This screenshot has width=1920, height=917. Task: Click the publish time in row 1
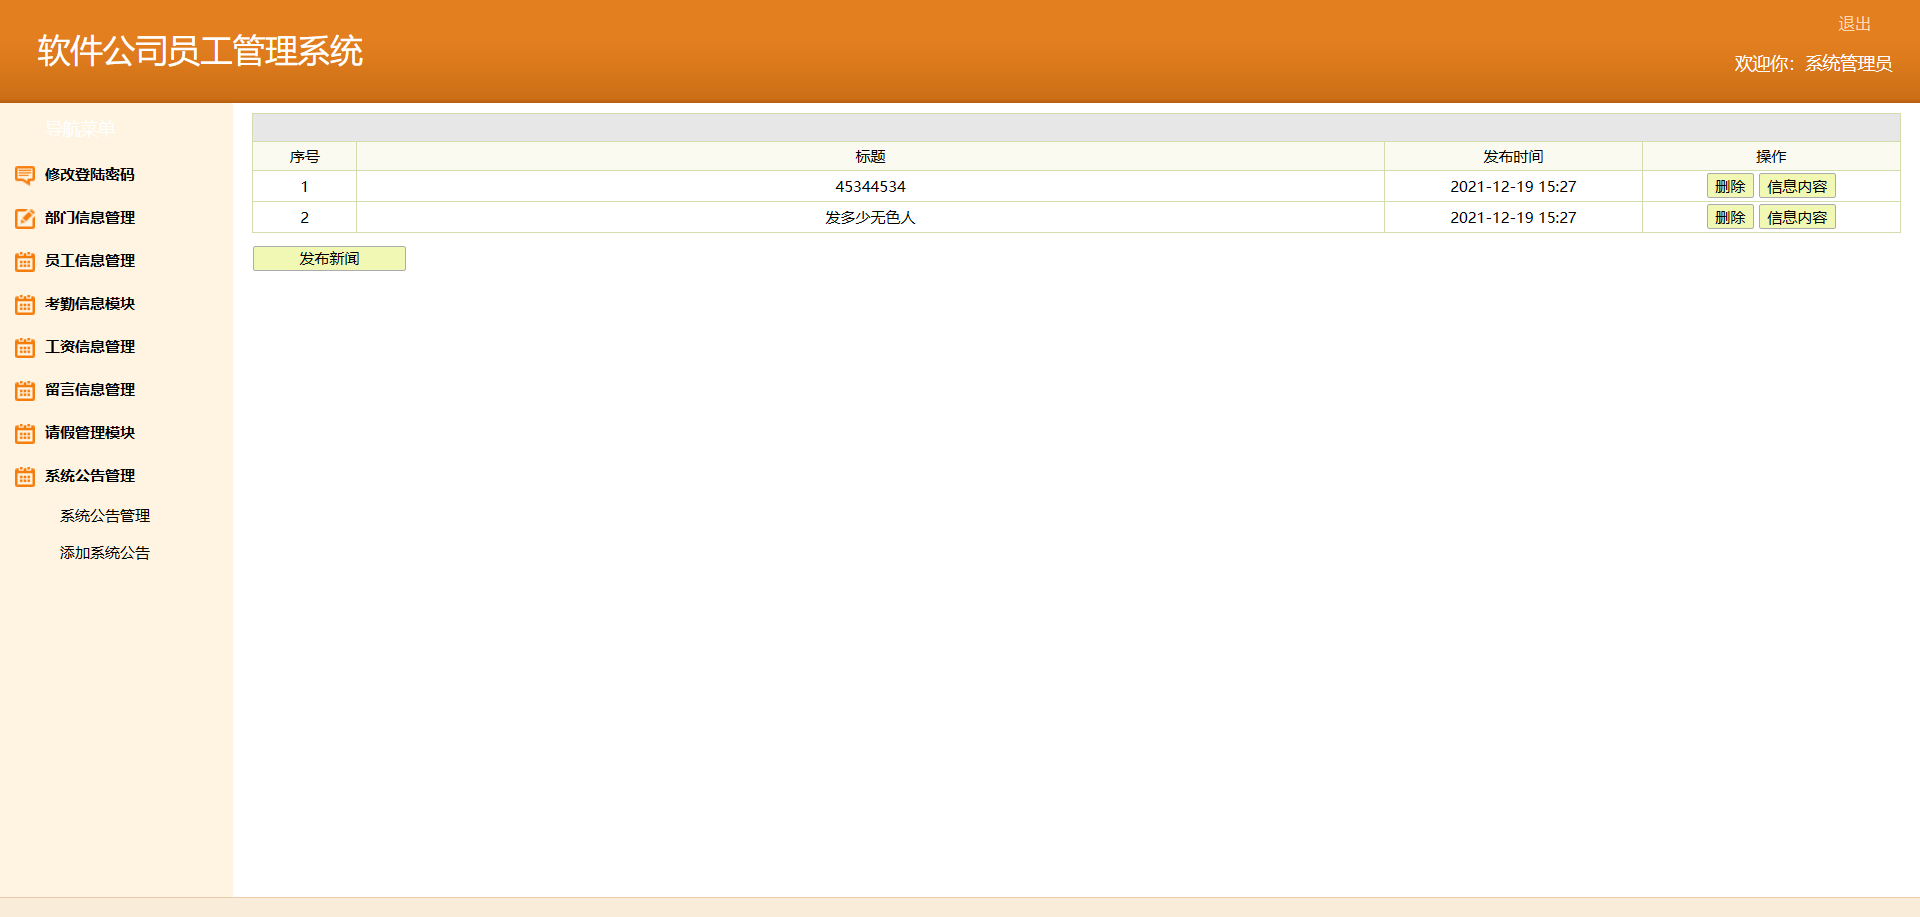click(1513, 186)
